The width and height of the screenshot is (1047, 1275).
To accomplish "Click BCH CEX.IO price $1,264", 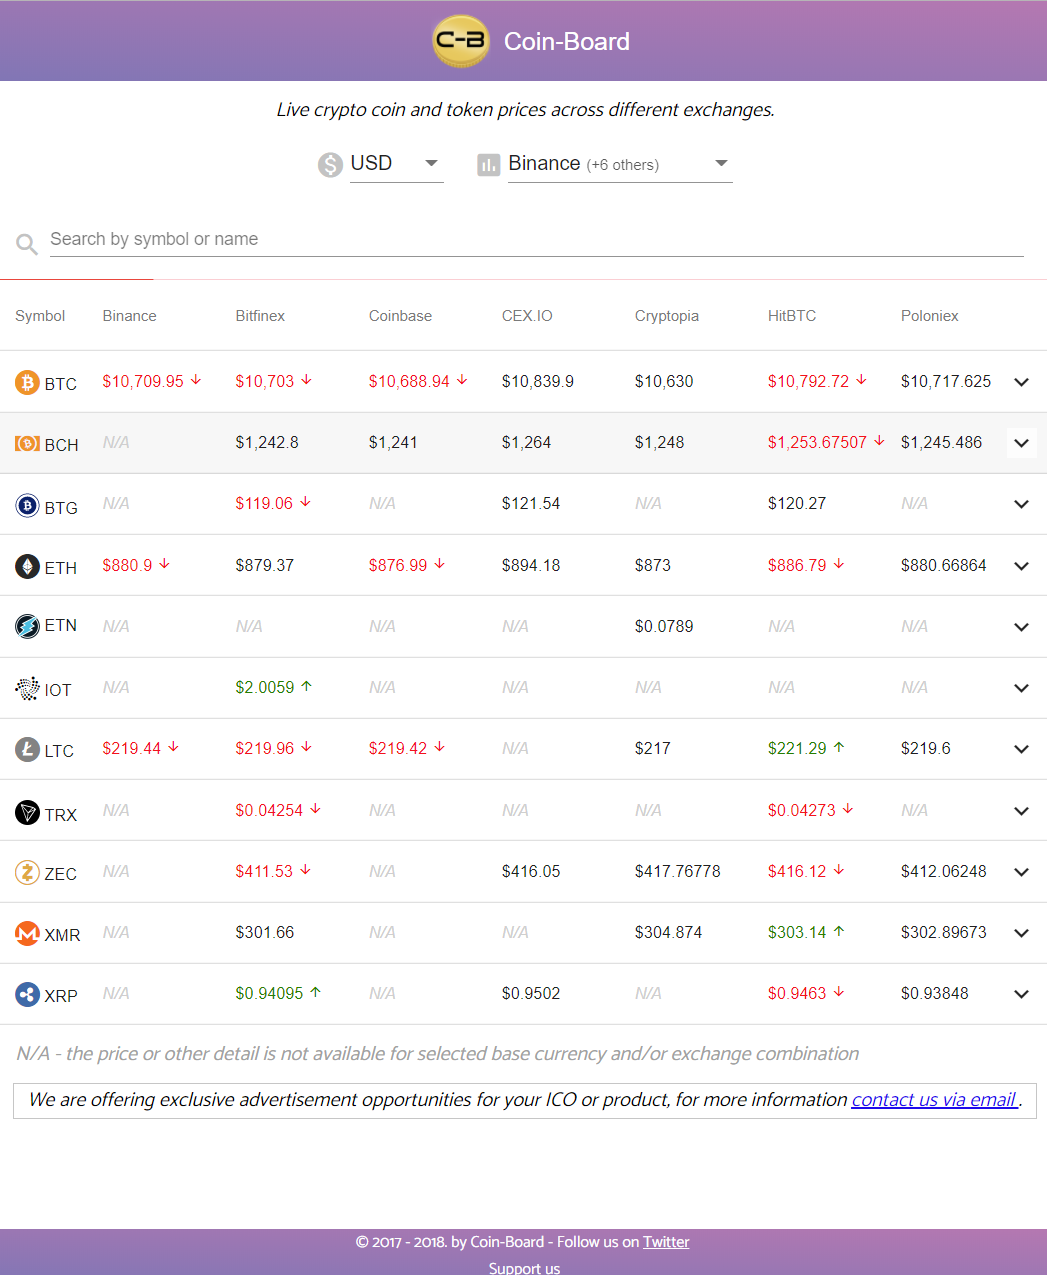I will point(526,442).
